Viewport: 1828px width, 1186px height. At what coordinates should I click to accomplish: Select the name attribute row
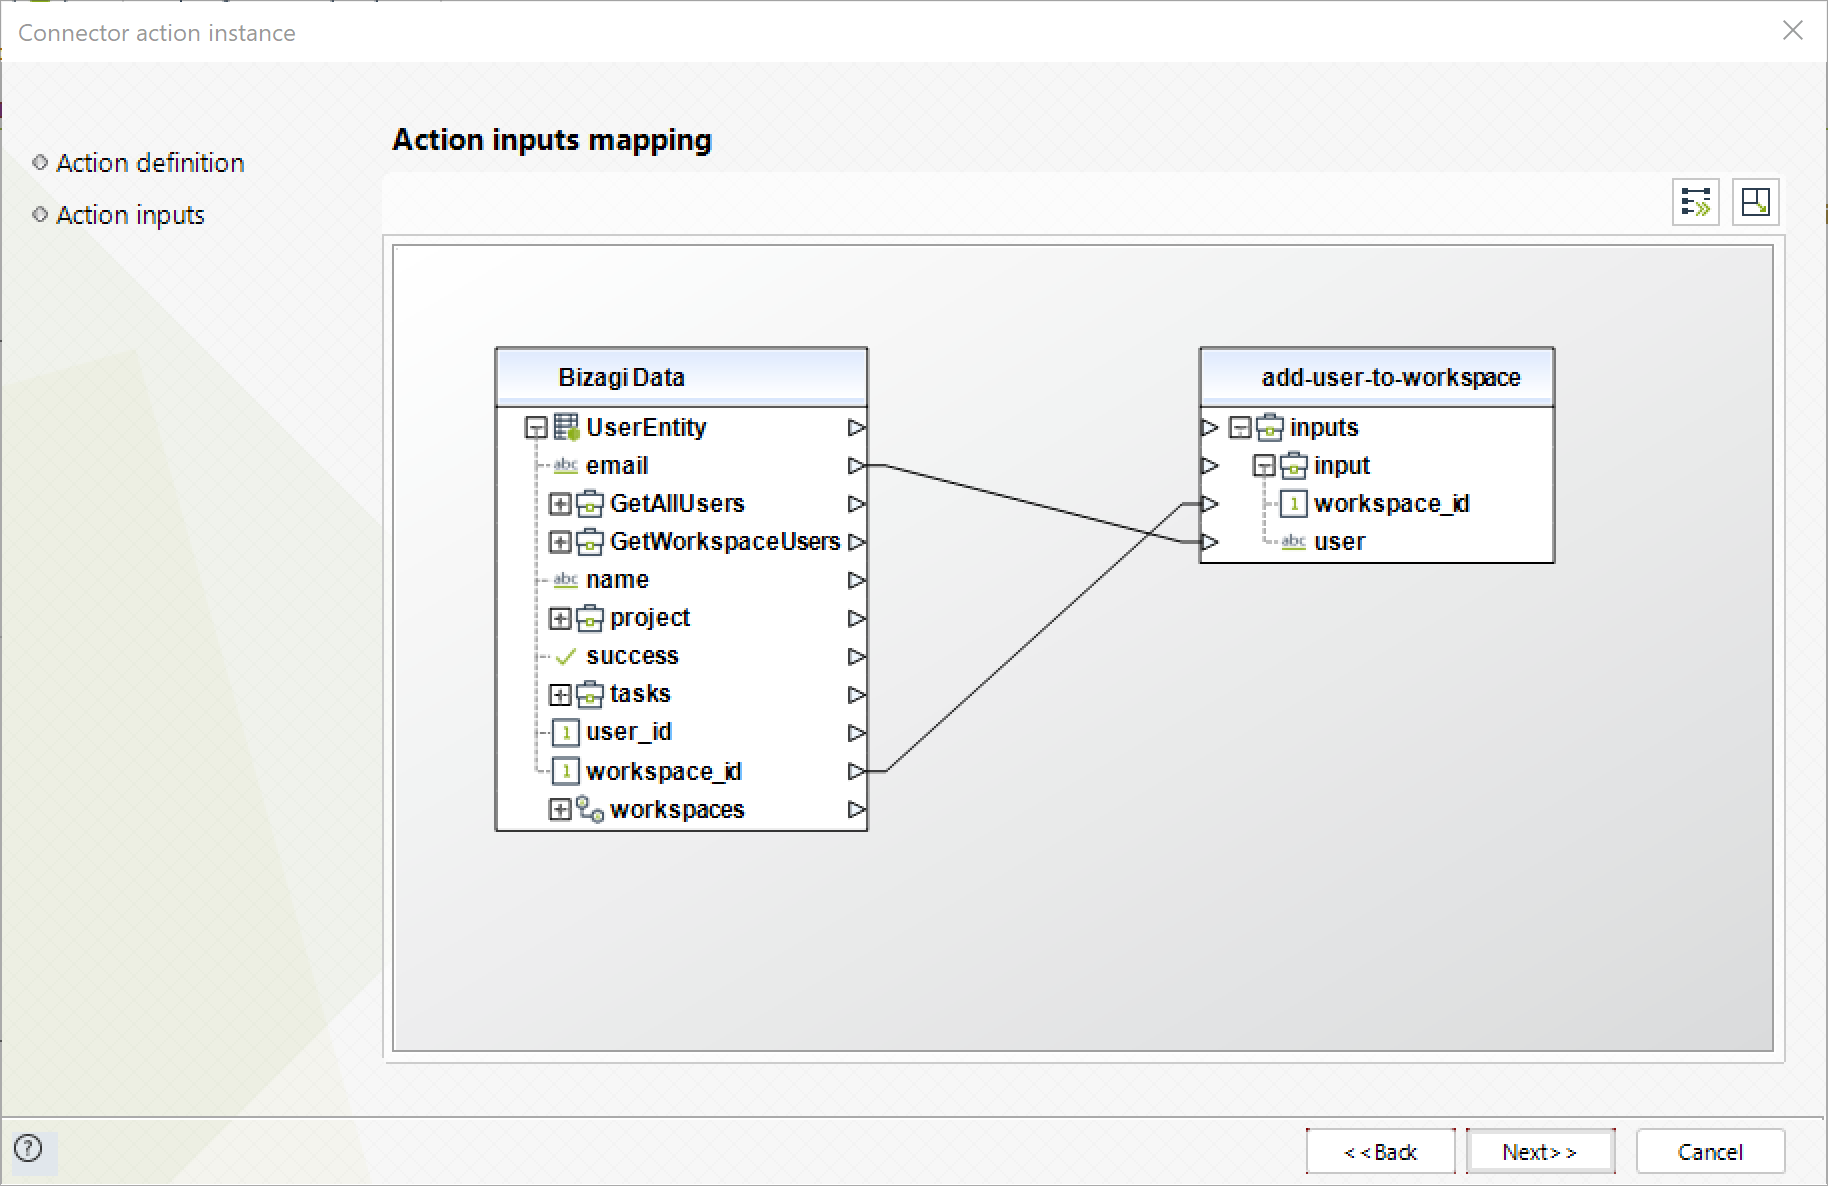tap(682, 580)
